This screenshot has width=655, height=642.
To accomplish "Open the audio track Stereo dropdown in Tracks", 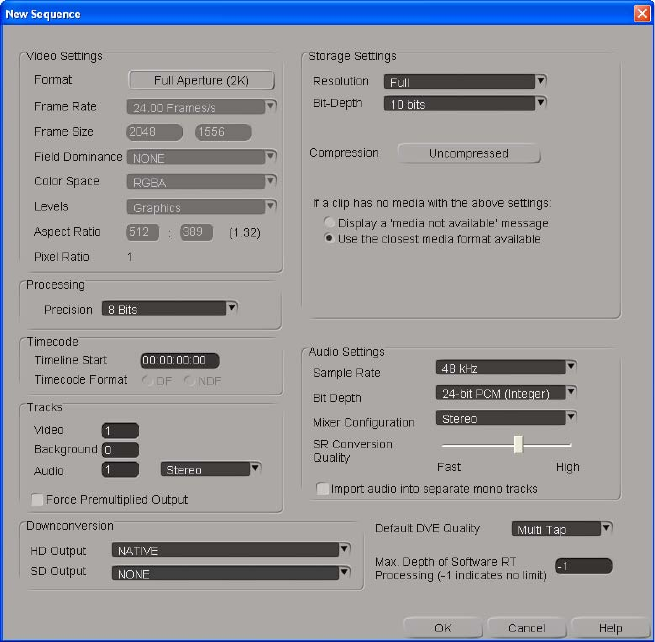I will [211, 469].
